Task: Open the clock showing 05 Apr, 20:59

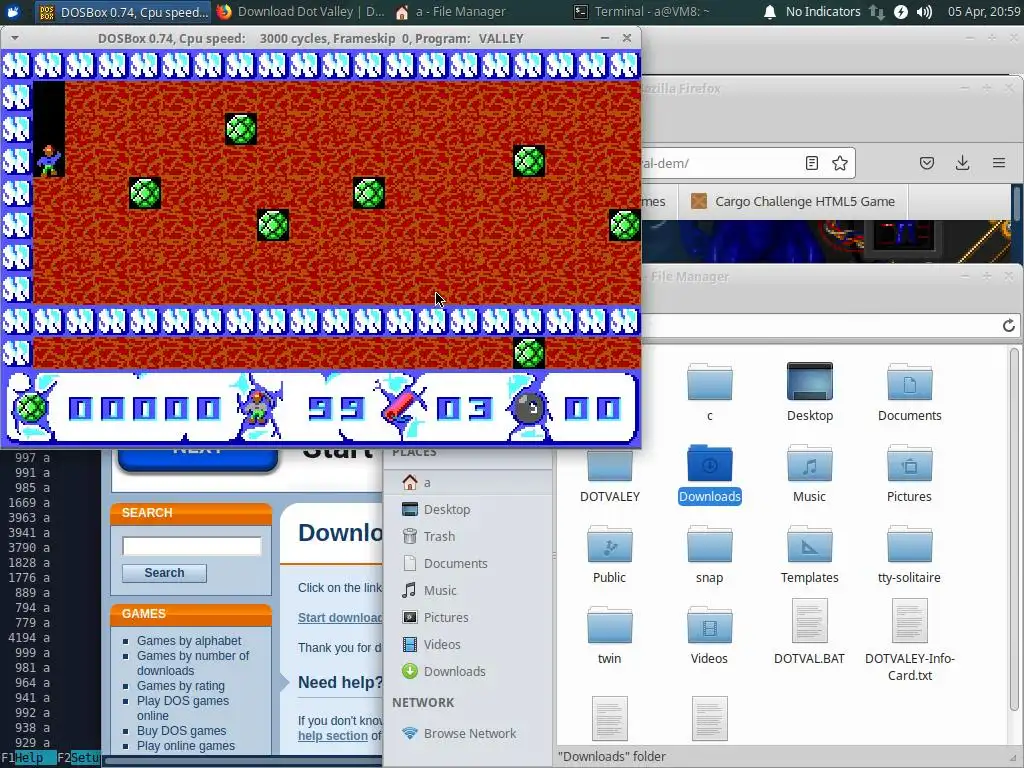Action: (x=984, y=12)
